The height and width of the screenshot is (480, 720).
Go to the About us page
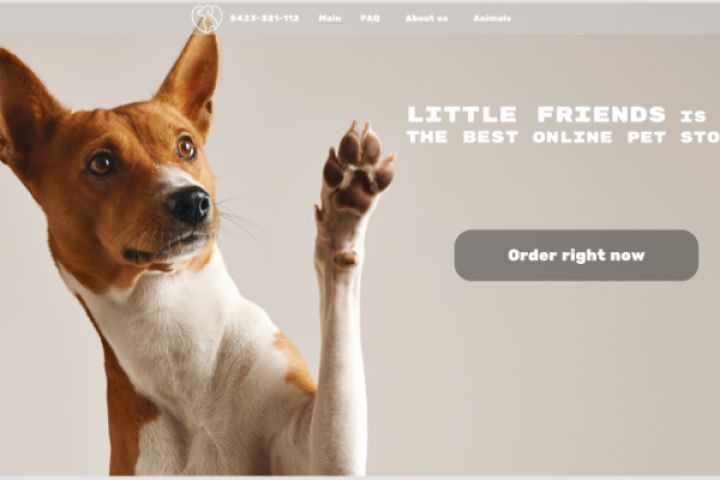[427, 18]
